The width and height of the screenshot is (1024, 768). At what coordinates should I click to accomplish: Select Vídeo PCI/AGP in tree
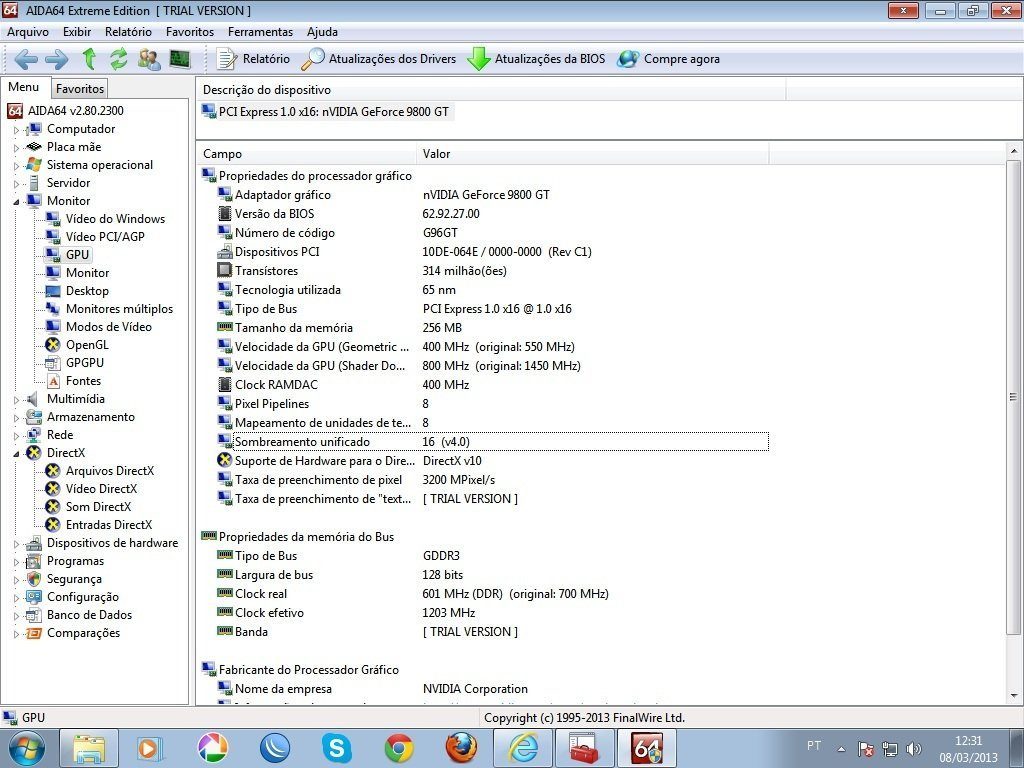(x=104, y=236)
